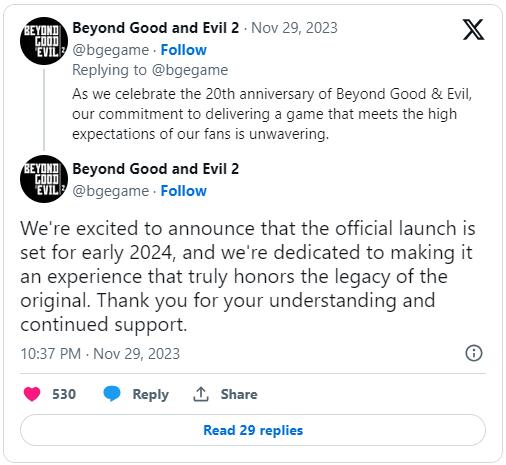
Task: Open top Beyond Good and Evil 2 avatar
Action: (44, 41)
